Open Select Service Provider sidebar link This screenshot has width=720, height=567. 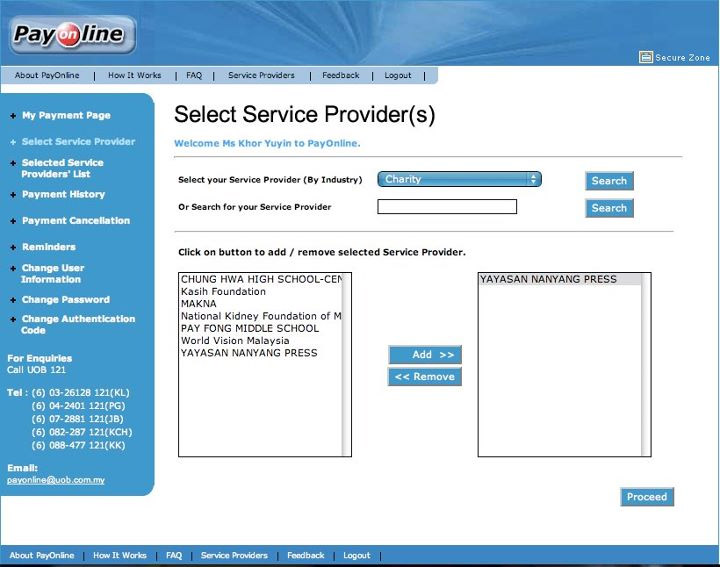coord(79,141)
